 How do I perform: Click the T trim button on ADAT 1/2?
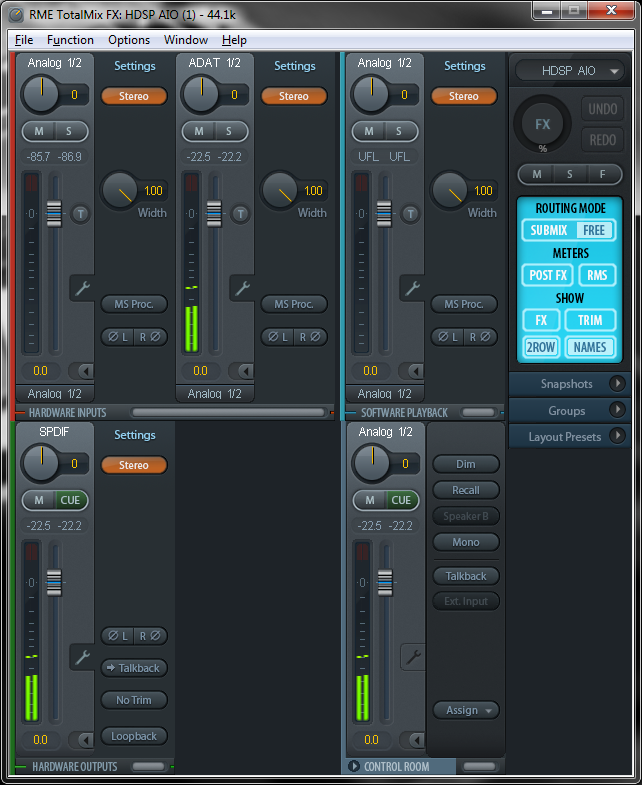click(x=240, y=214)
